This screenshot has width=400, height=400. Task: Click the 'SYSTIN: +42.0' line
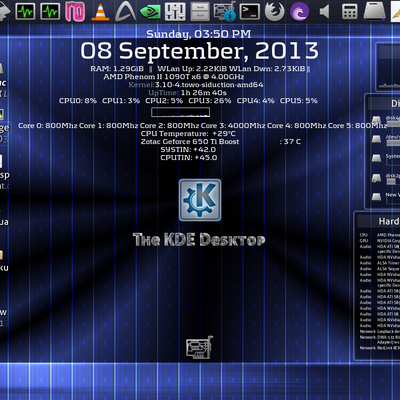[188, 150]
